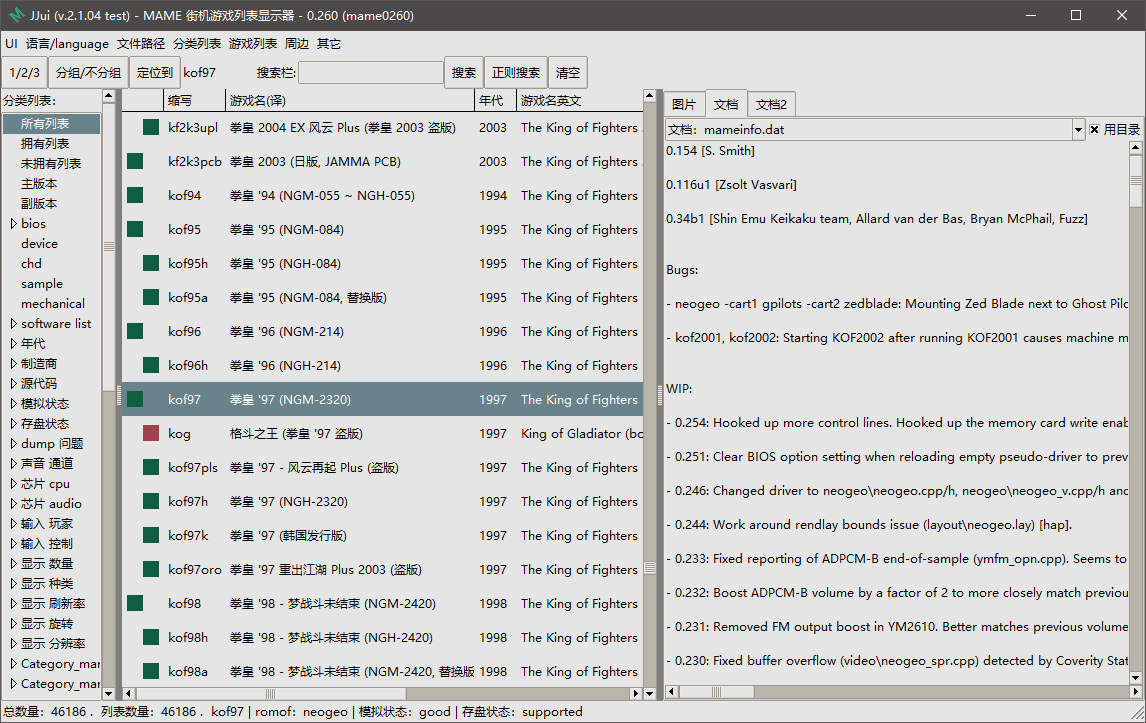Click the game list horizontal scrollbar
The width and height of the screenshot is (1146, 723).
coord(382,693)
